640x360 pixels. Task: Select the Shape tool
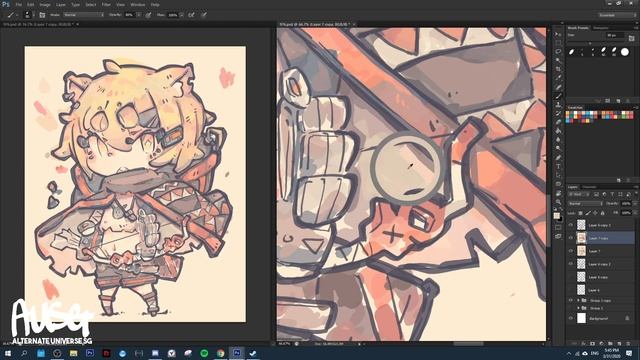(558, 184)
